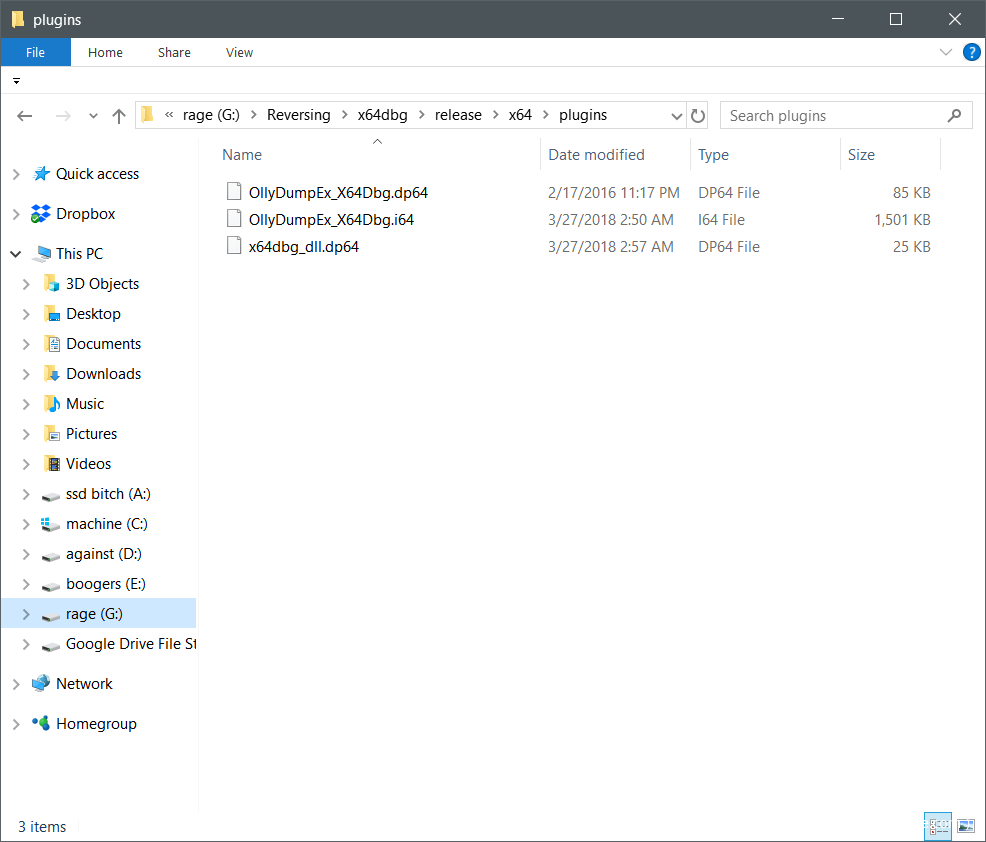Go back using the Back arrow

click(26, 116)
